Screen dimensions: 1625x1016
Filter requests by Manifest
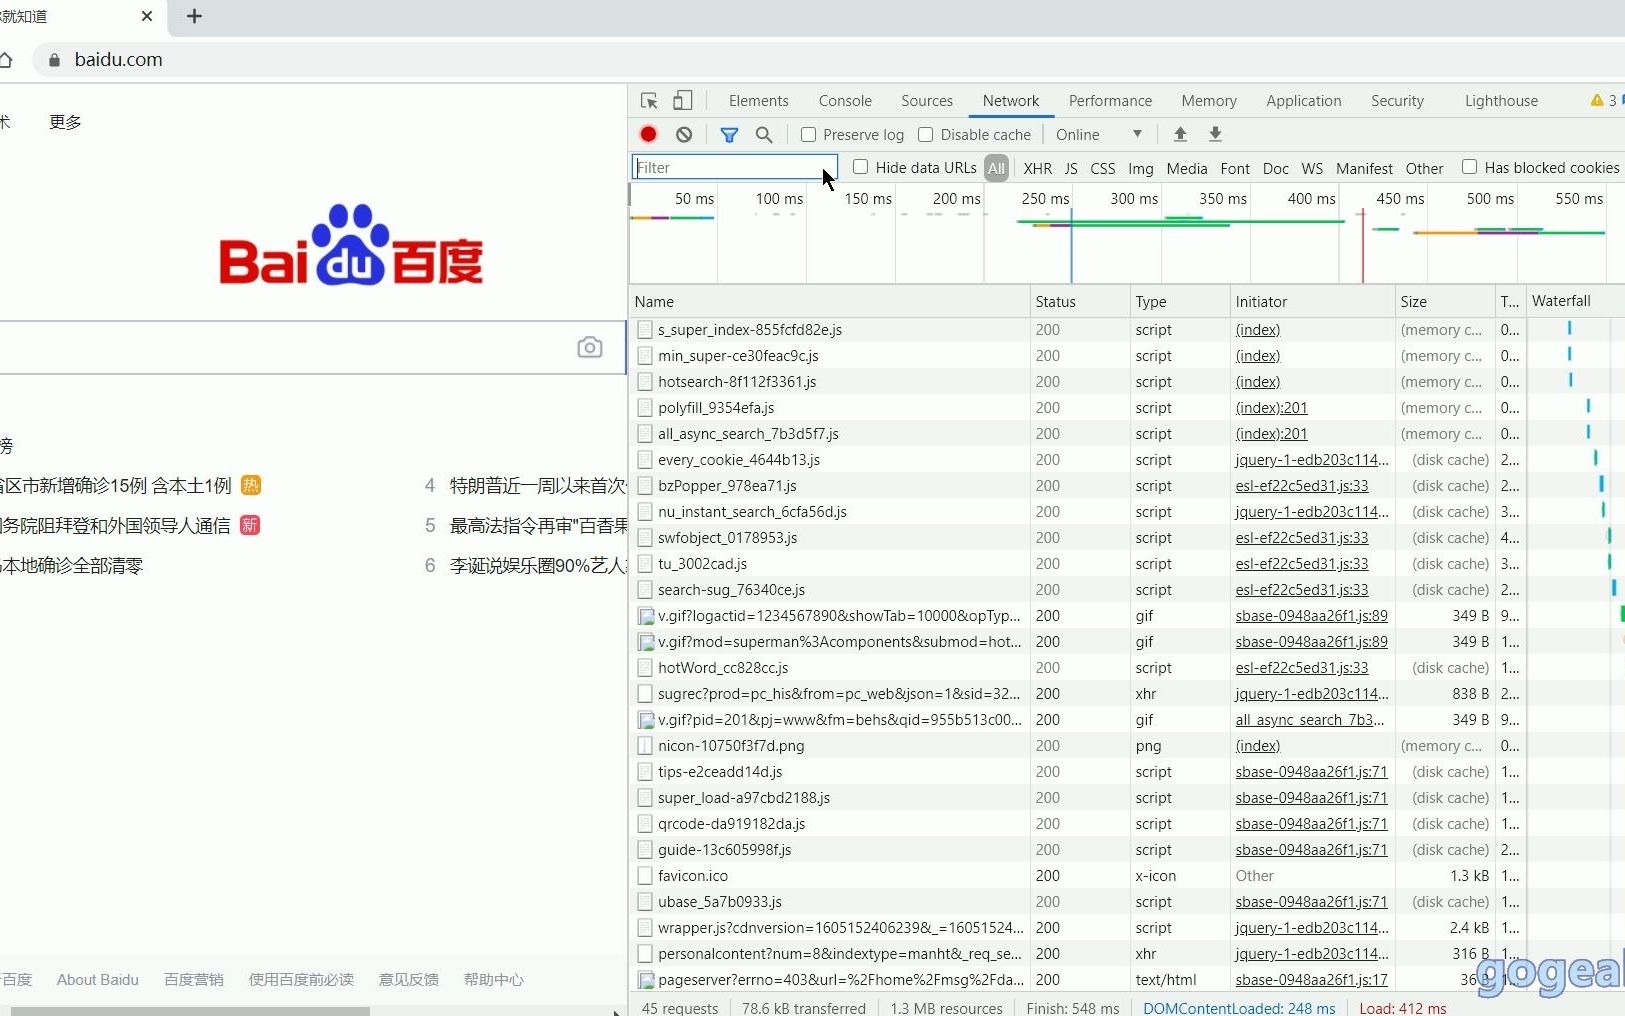pyautogui.click(x=1364, y=168)
